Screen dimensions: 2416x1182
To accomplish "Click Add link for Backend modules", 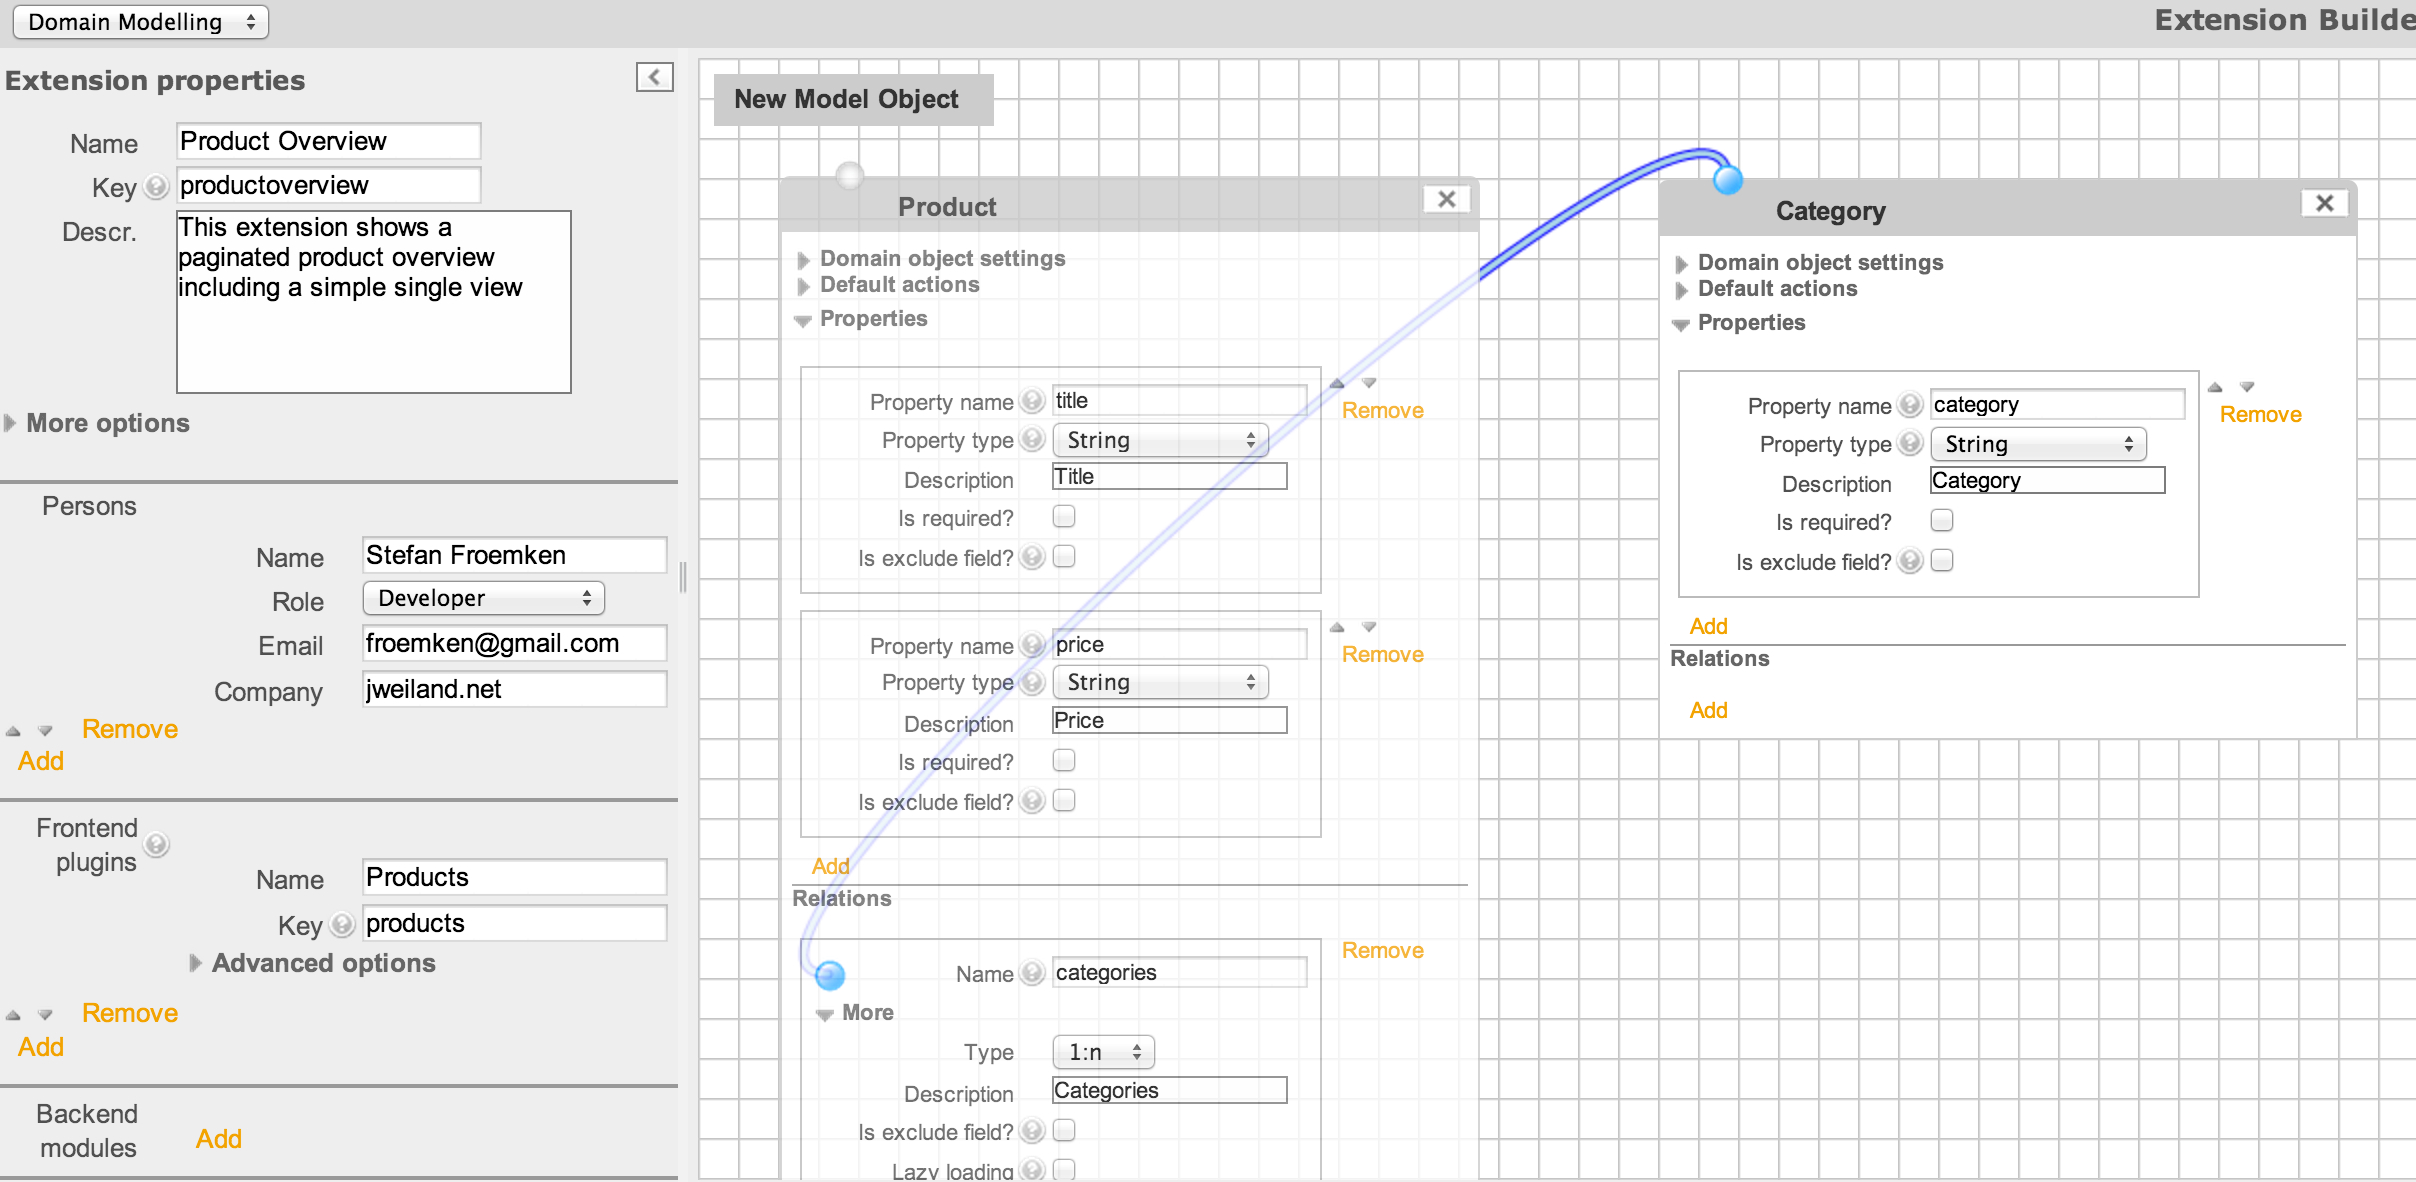I will tap(219, 1139).
